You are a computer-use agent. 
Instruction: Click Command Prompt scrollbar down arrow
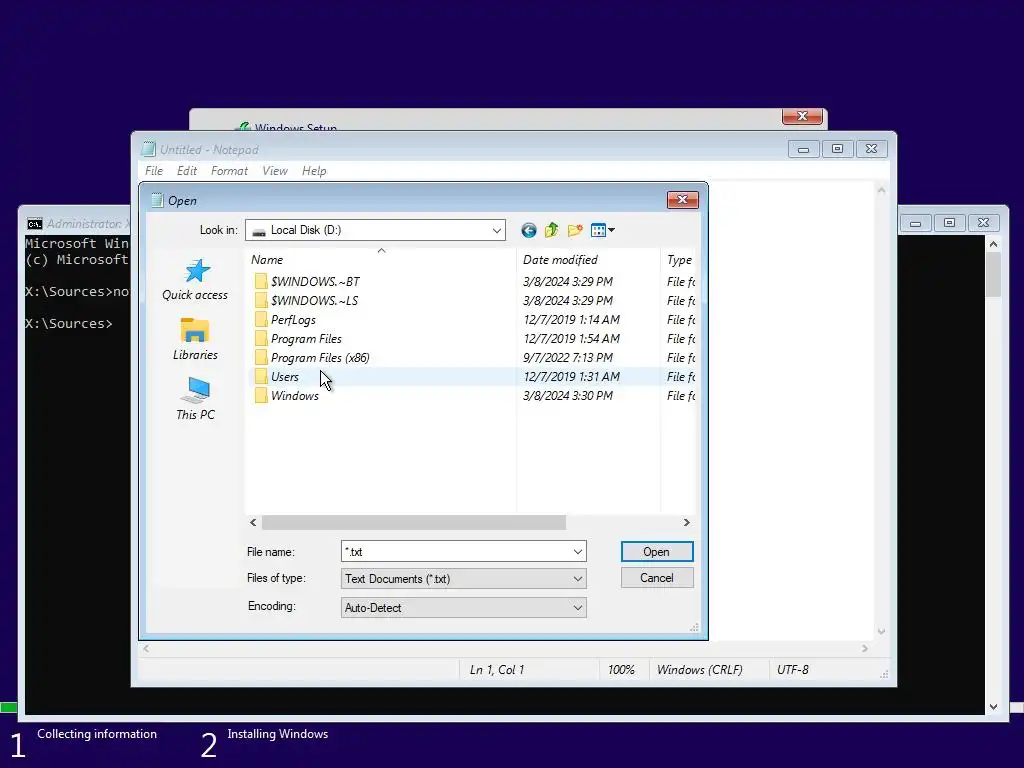point(993,706)
